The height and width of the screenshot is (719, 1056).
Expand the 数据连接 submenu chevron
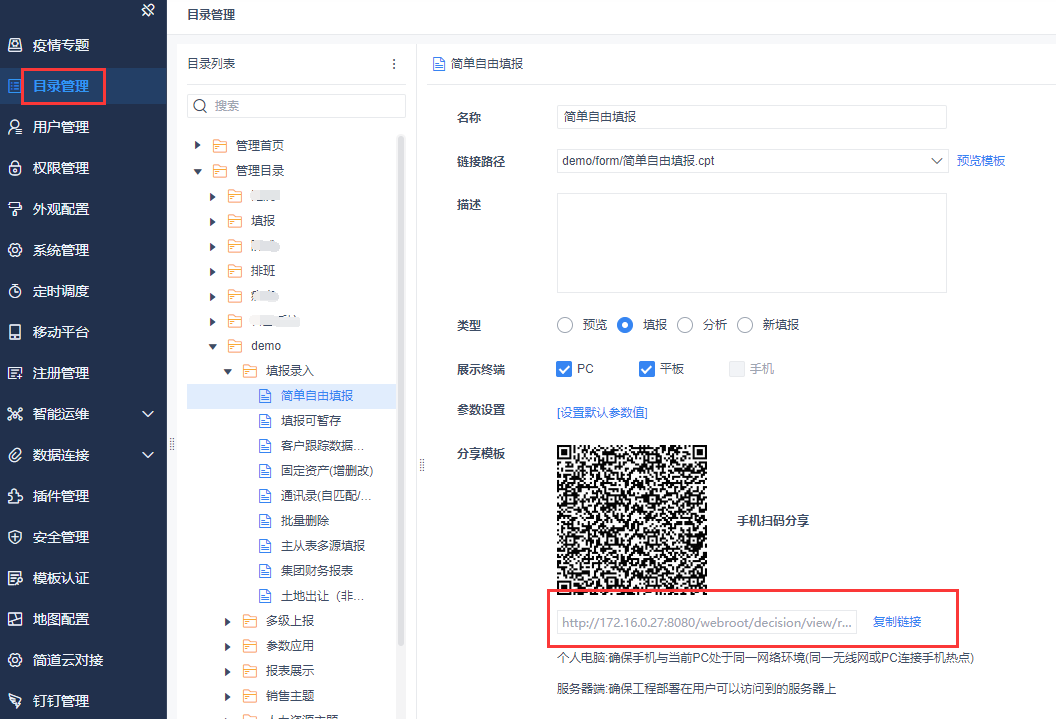click(148, 455)
